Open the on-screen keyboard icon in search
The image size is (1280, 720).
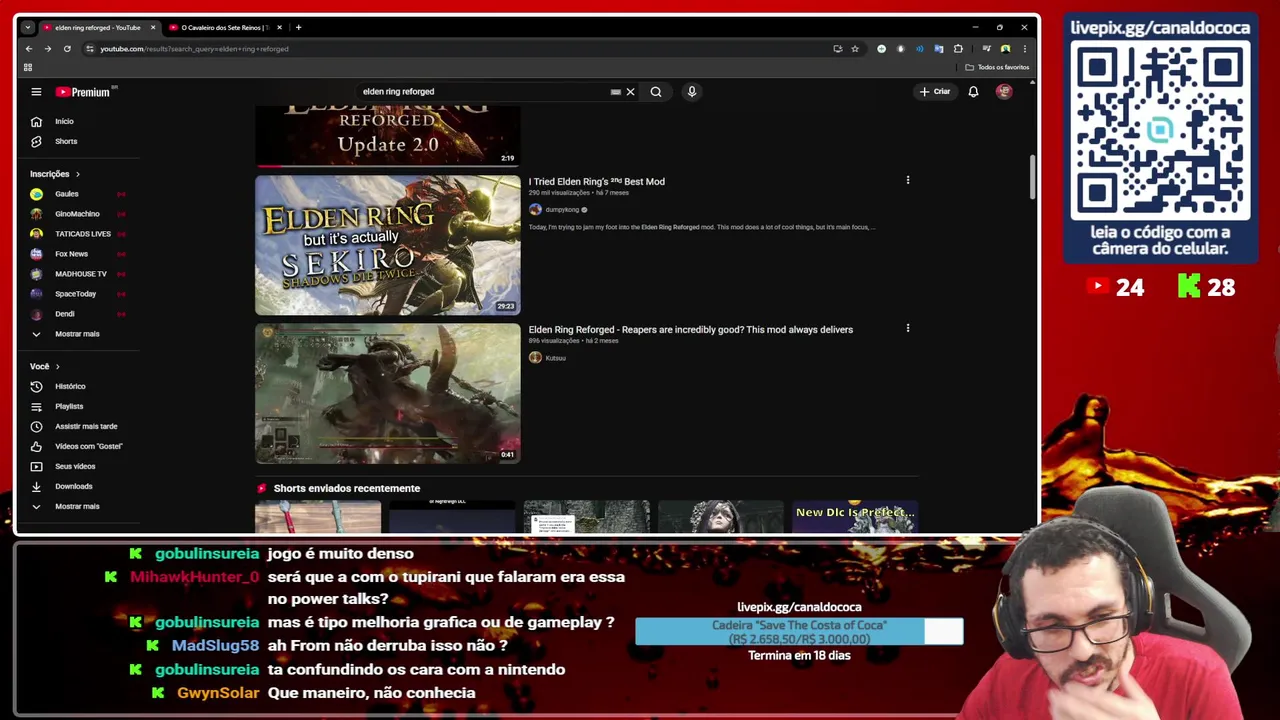click(615, 92)
